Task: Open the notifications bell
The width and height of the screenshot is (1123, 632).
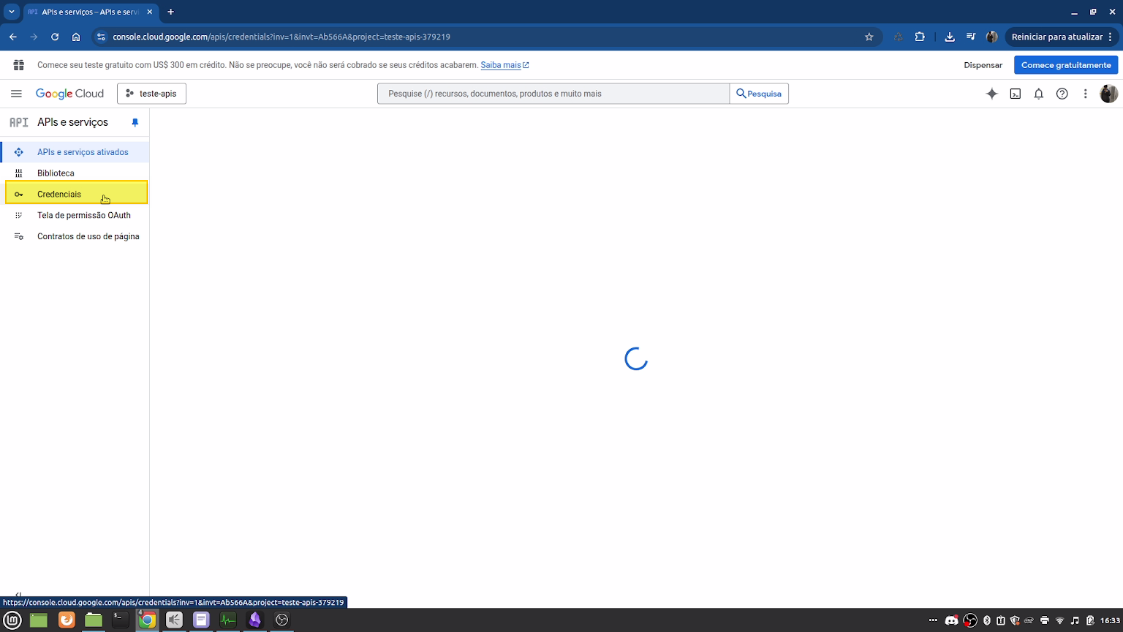Action: [x=1038, y=93]
